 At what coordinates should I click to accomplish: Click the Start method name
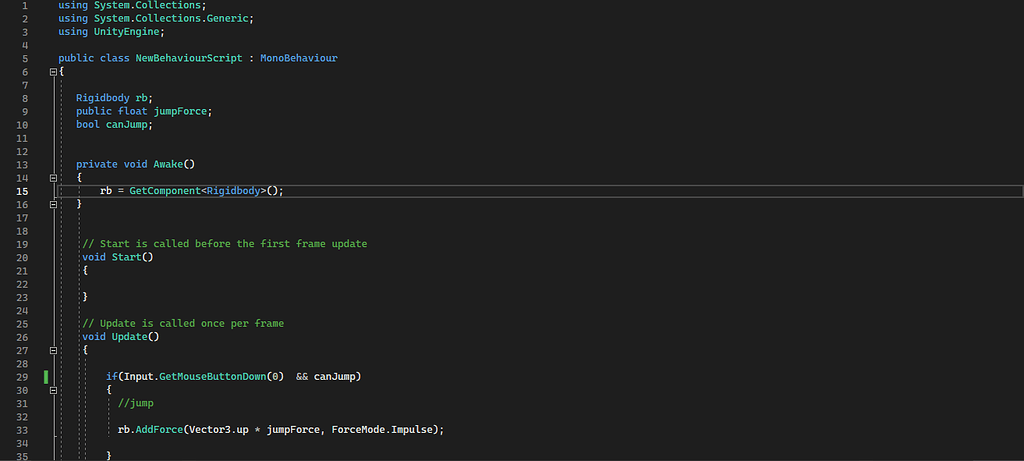[x=126, y=257]
